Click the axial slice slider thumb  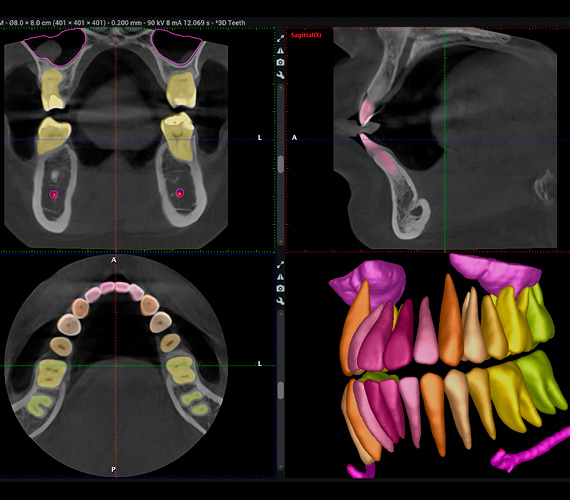click(x=281, y=390)
